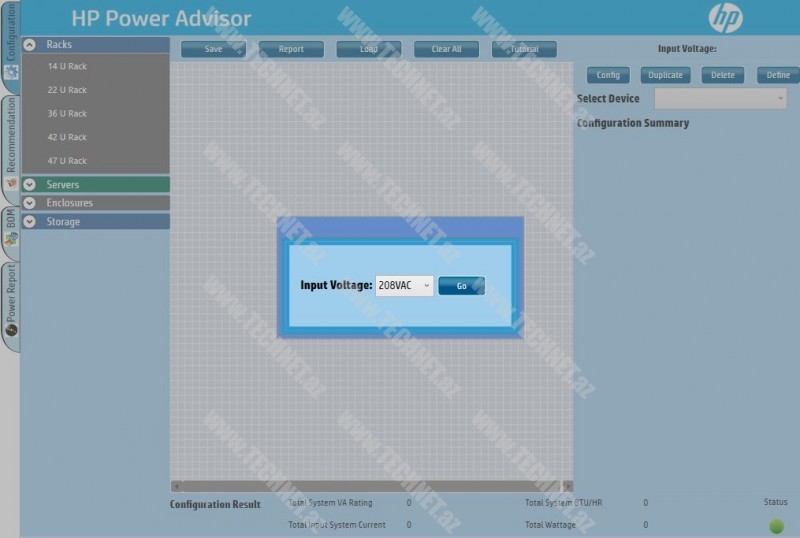Switch to the Recommendation side tab
This screenshot has height=538, width=800.
point(10,149)
